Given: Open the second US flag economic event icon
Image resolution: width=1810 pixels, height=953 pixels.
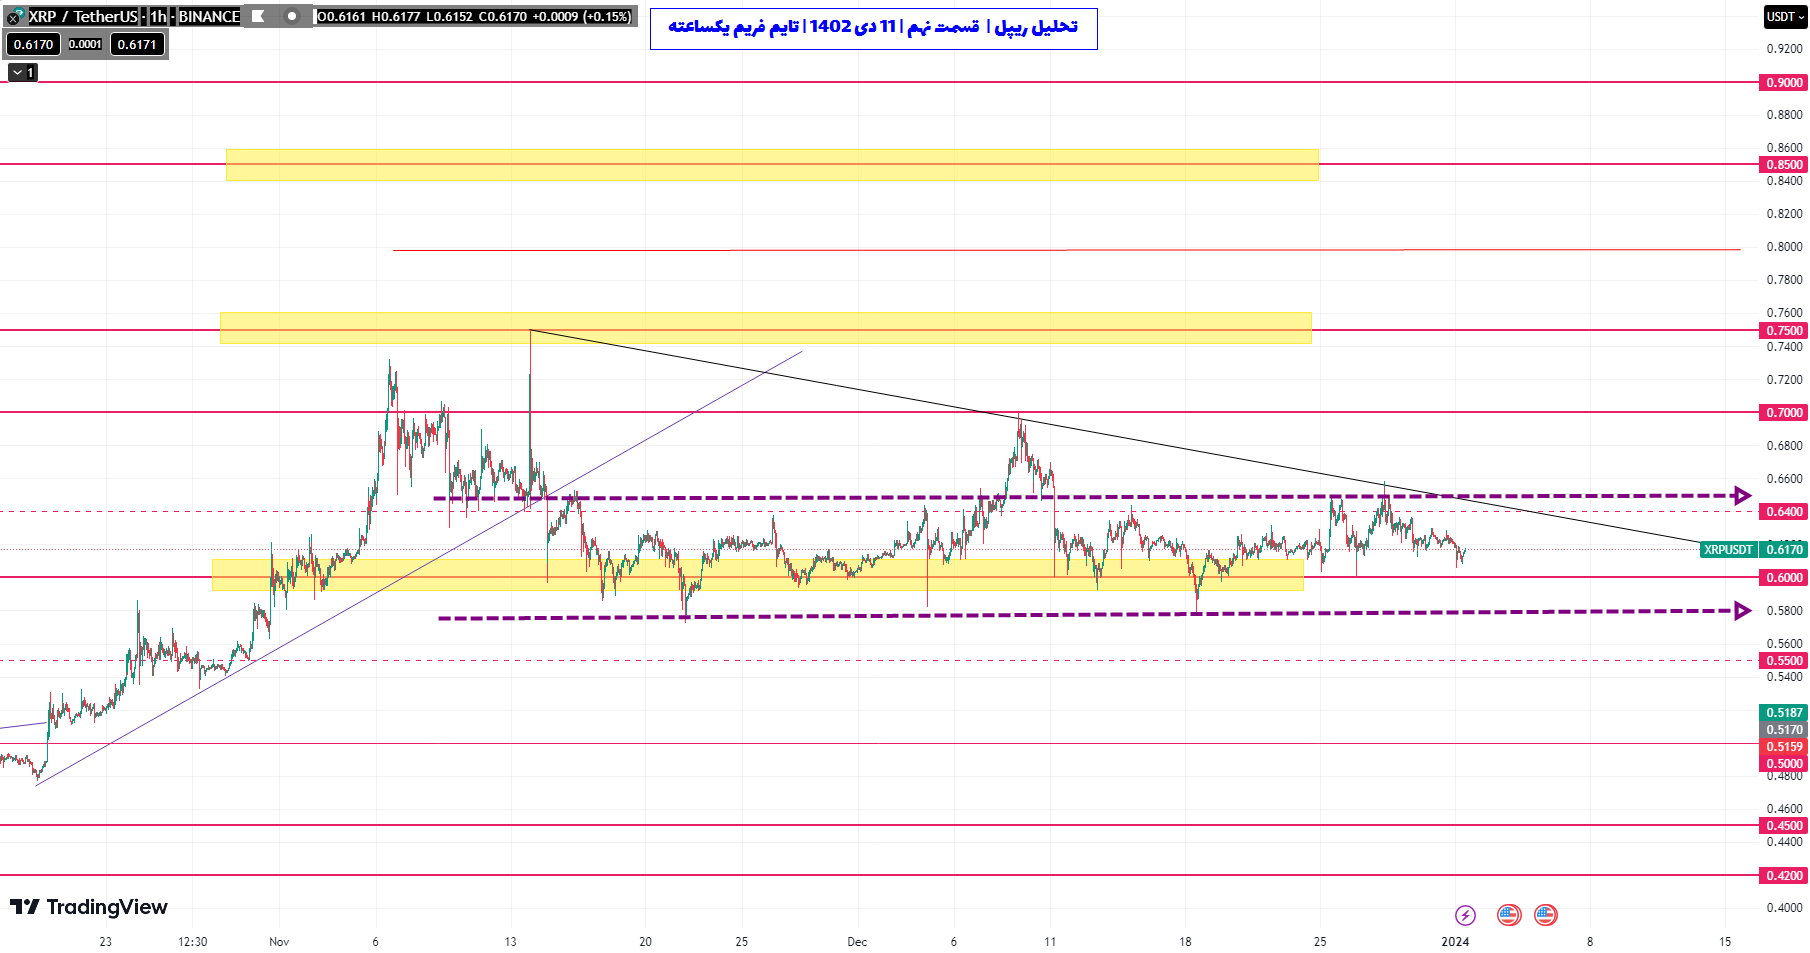Looking at the screenshot, I should point(1546,915).
